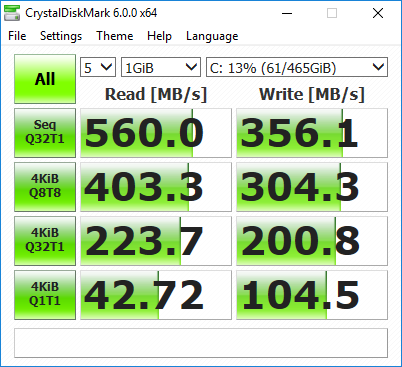Screen dimensions: 402x367
Task: Start the Seq Q32T1 test
Action: point(45,133)
